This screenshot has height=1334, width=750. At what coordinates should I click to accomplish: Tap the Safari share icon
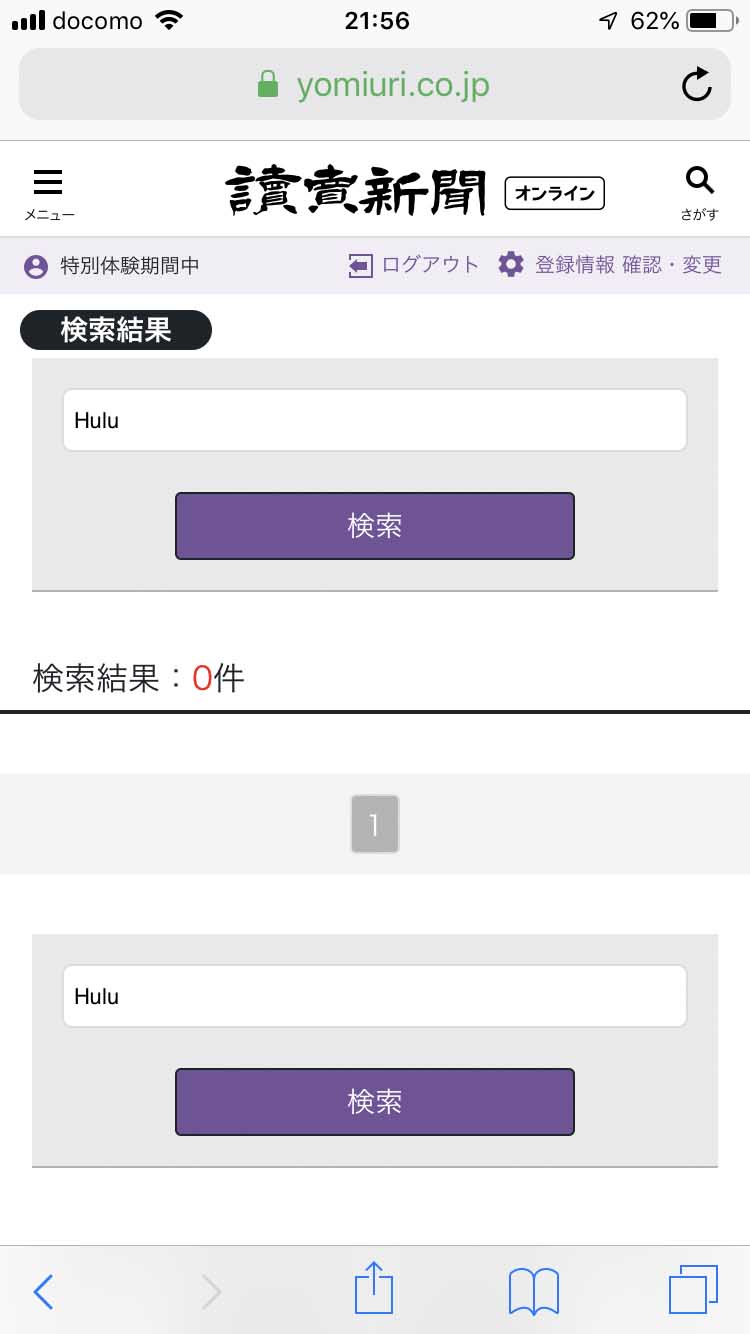(x=373, y=1288)
